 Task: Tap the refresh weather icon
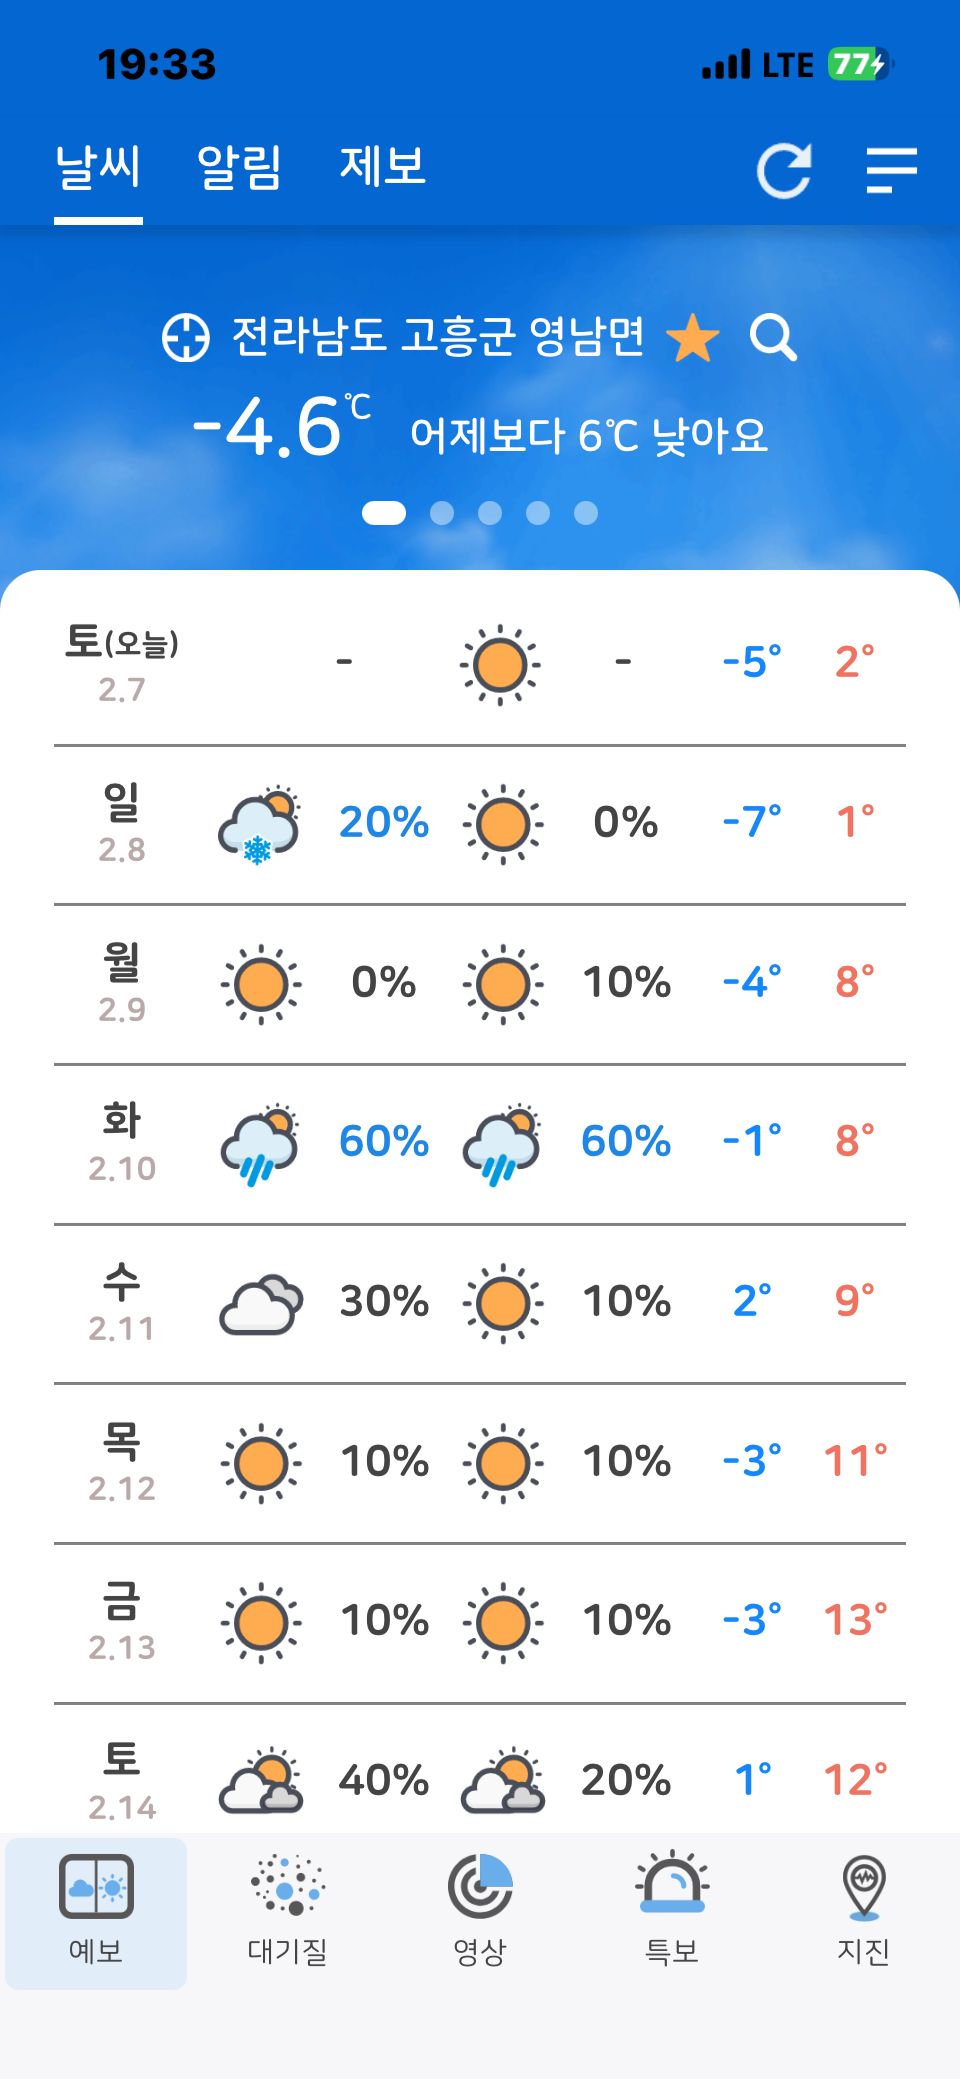point(784,170)
